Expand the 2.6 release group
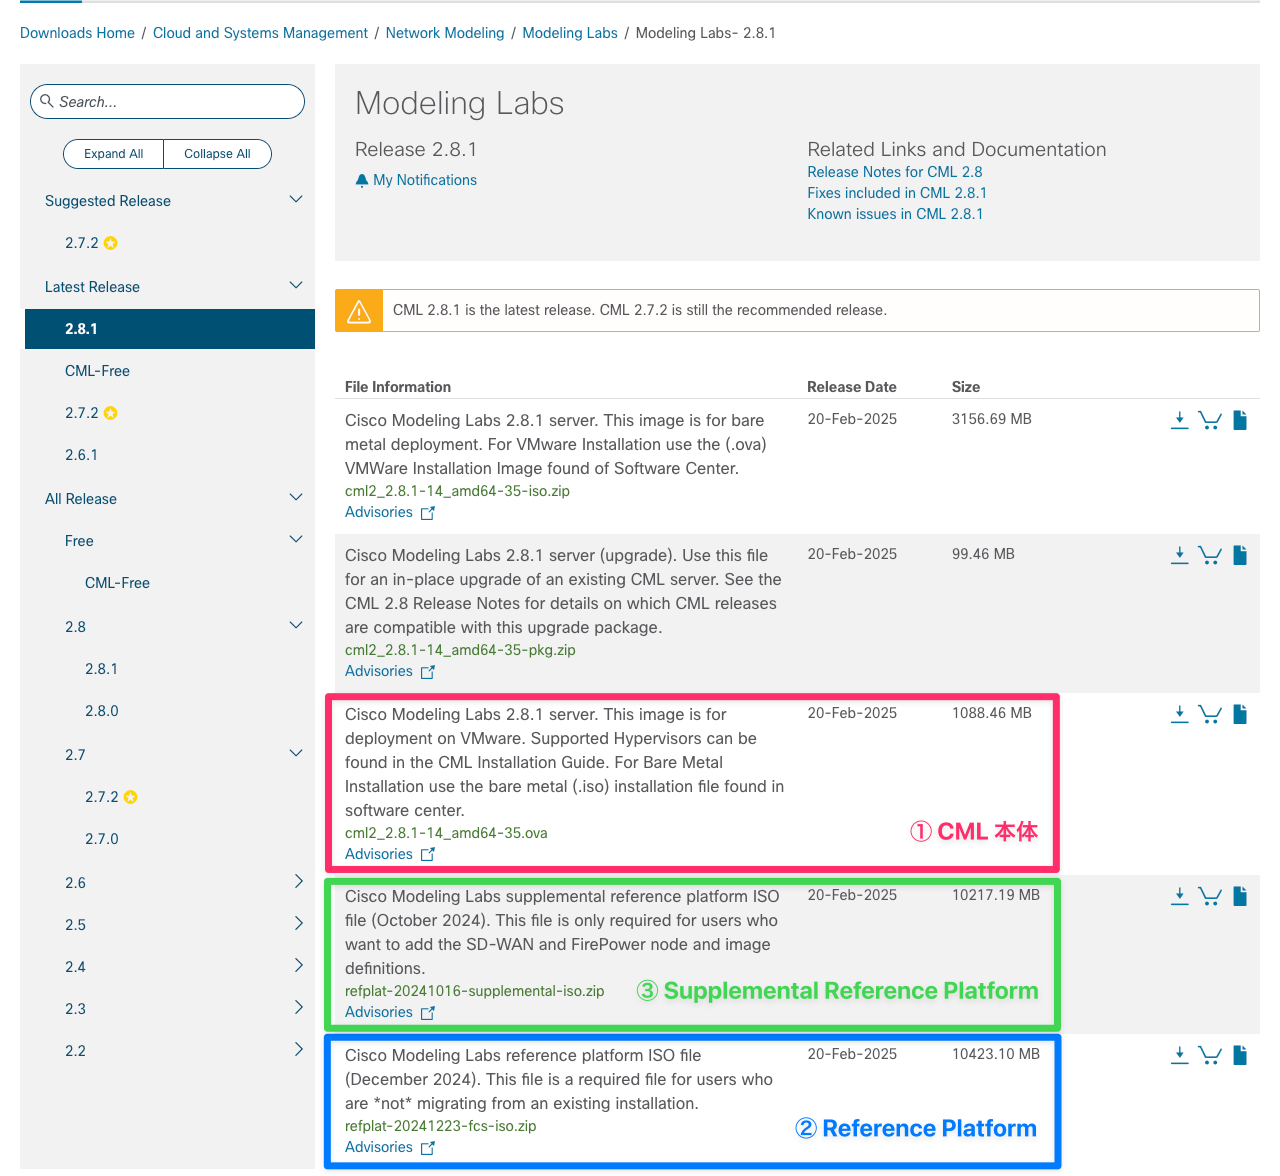The image size is (1280, 1176). coord(298,881)
